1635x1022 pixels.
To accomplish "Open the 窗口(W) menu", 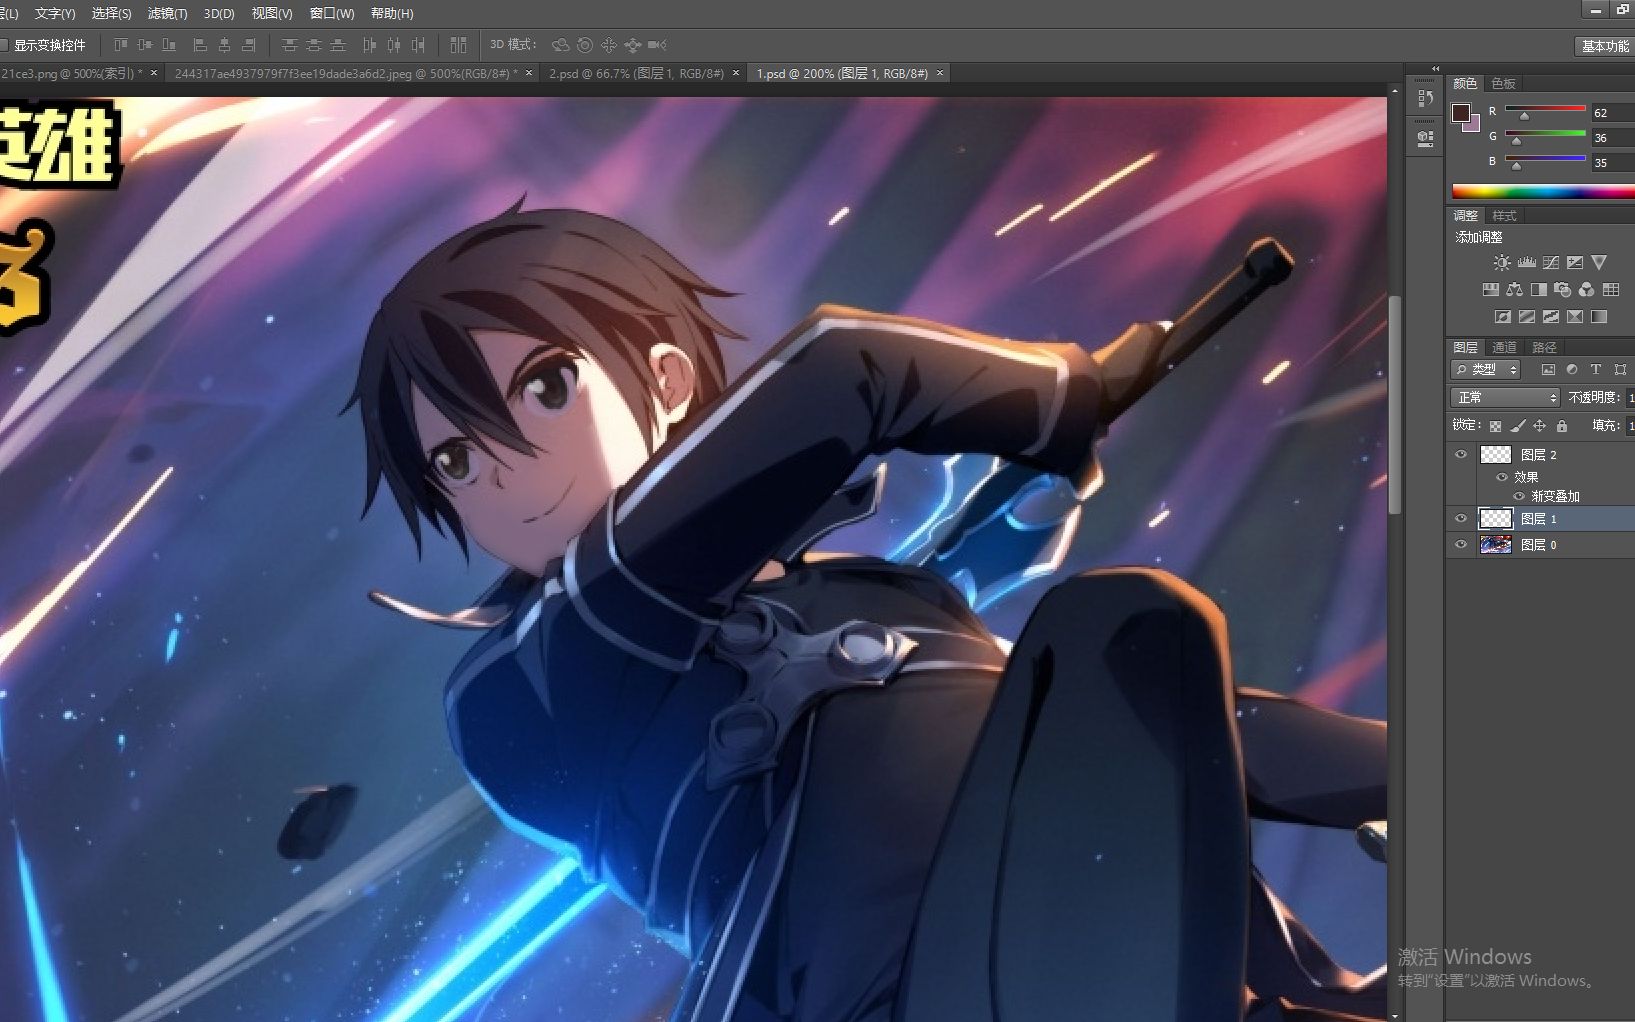I will coord(332,13).
